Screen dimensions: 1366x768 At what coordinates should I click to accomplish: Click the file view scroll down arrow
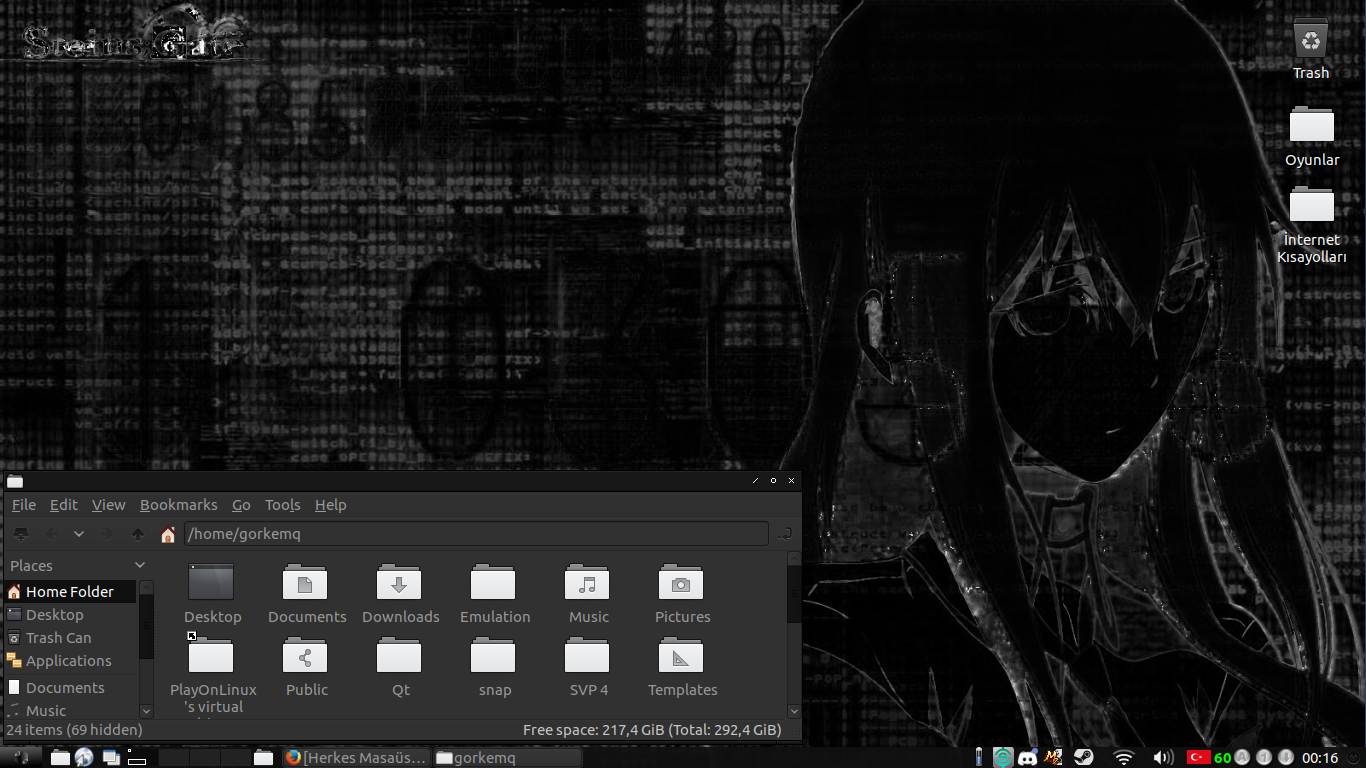tap(794, 711)
